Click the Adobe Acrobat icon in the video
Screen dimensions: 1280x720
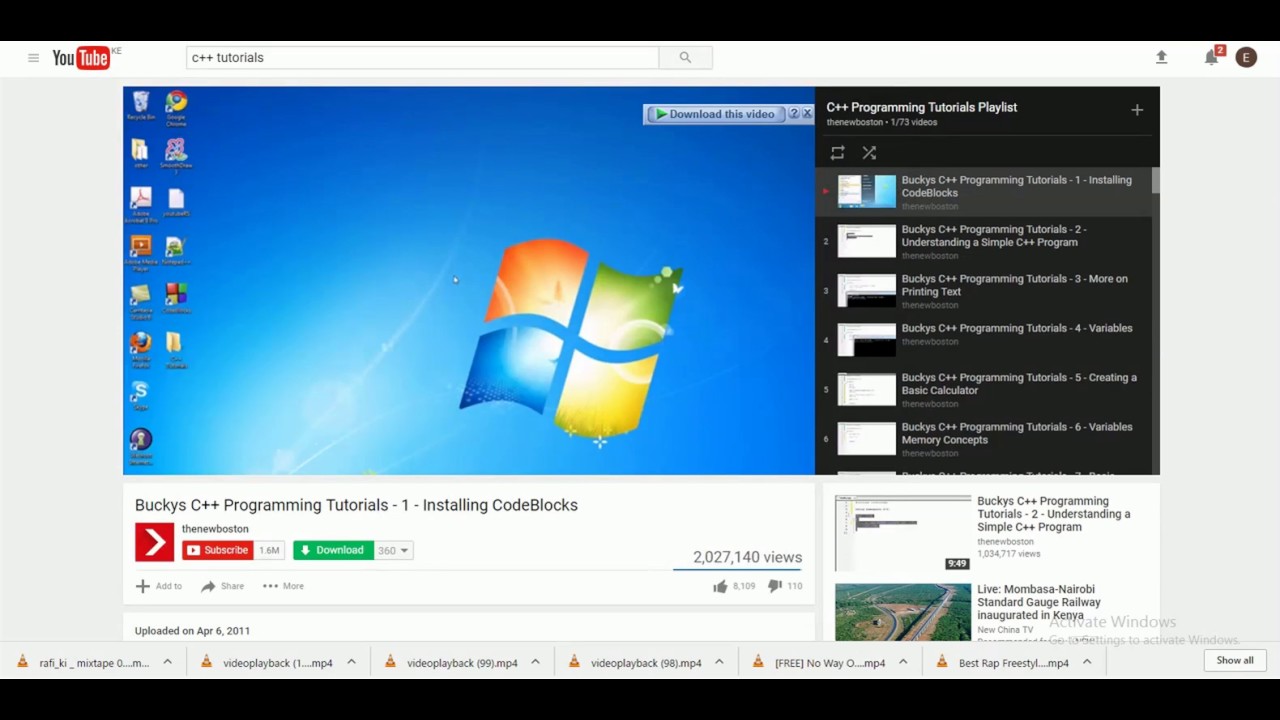point(141,203)
